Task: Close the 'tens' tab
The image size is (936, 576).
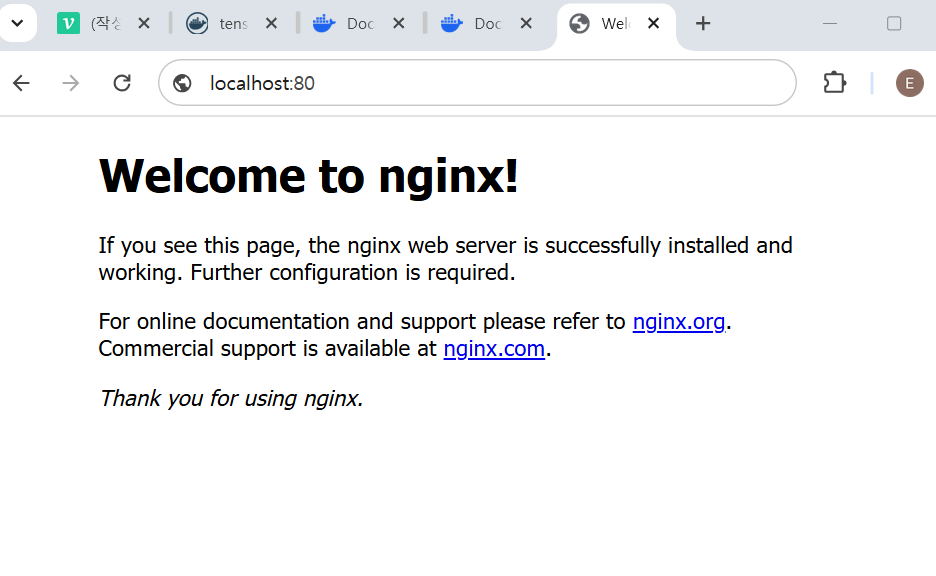Action: pos(271,23)
